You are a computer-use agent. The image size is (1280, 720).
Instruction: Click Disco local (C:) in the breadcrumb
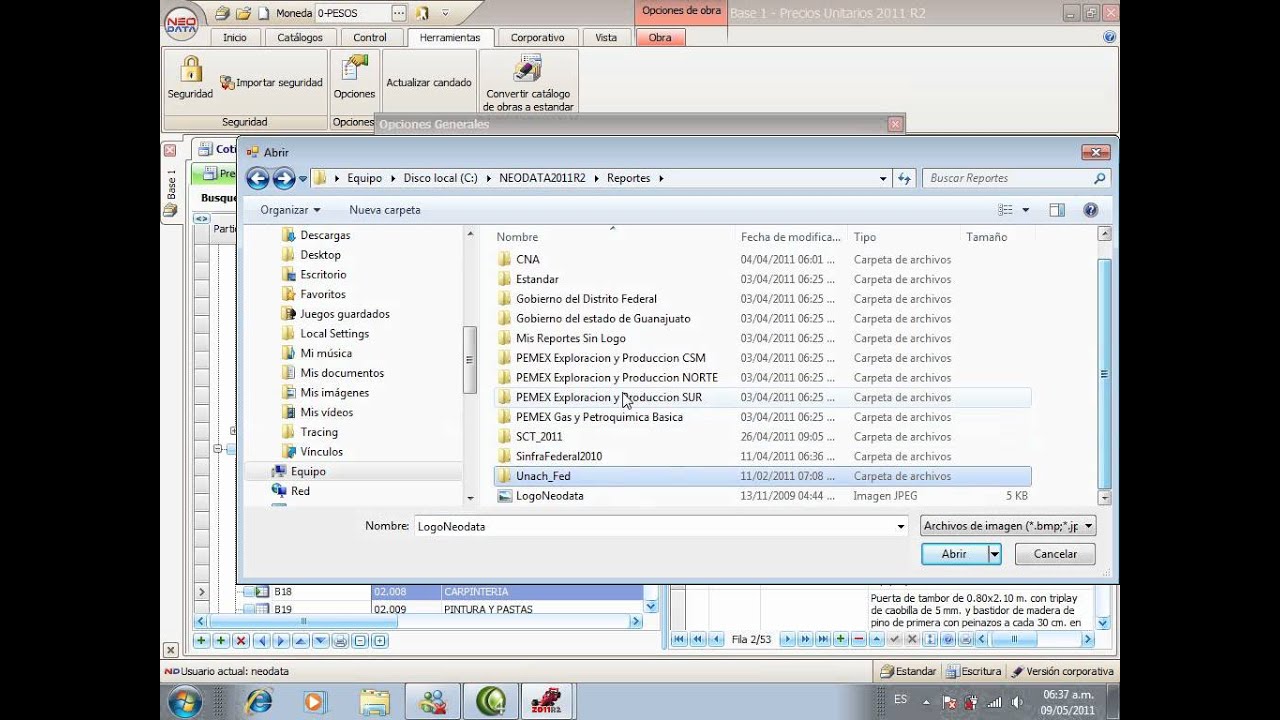tap(440, 178)
